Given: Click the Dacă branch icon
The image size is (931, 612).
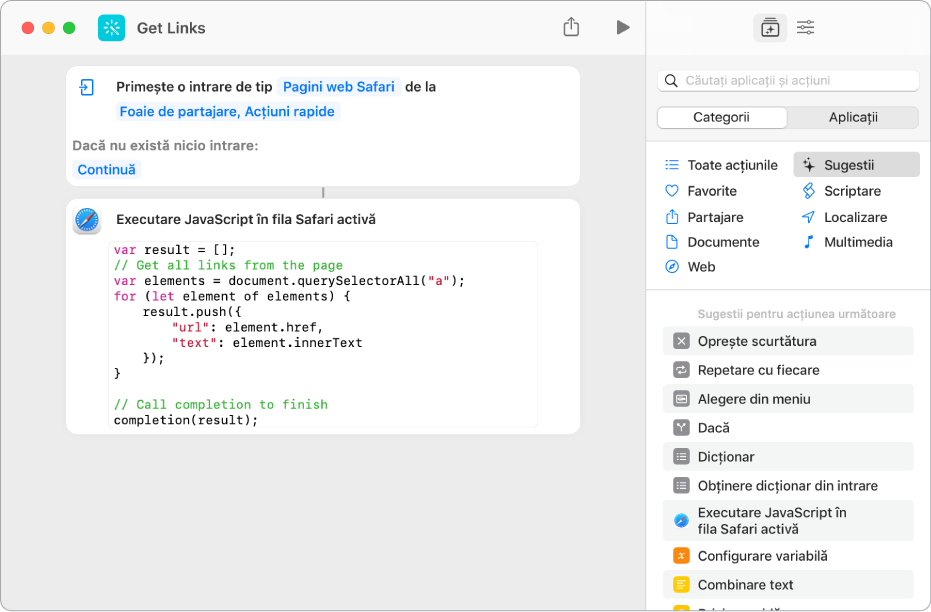Looking at the screenshot, I should [x=681, y=428].
